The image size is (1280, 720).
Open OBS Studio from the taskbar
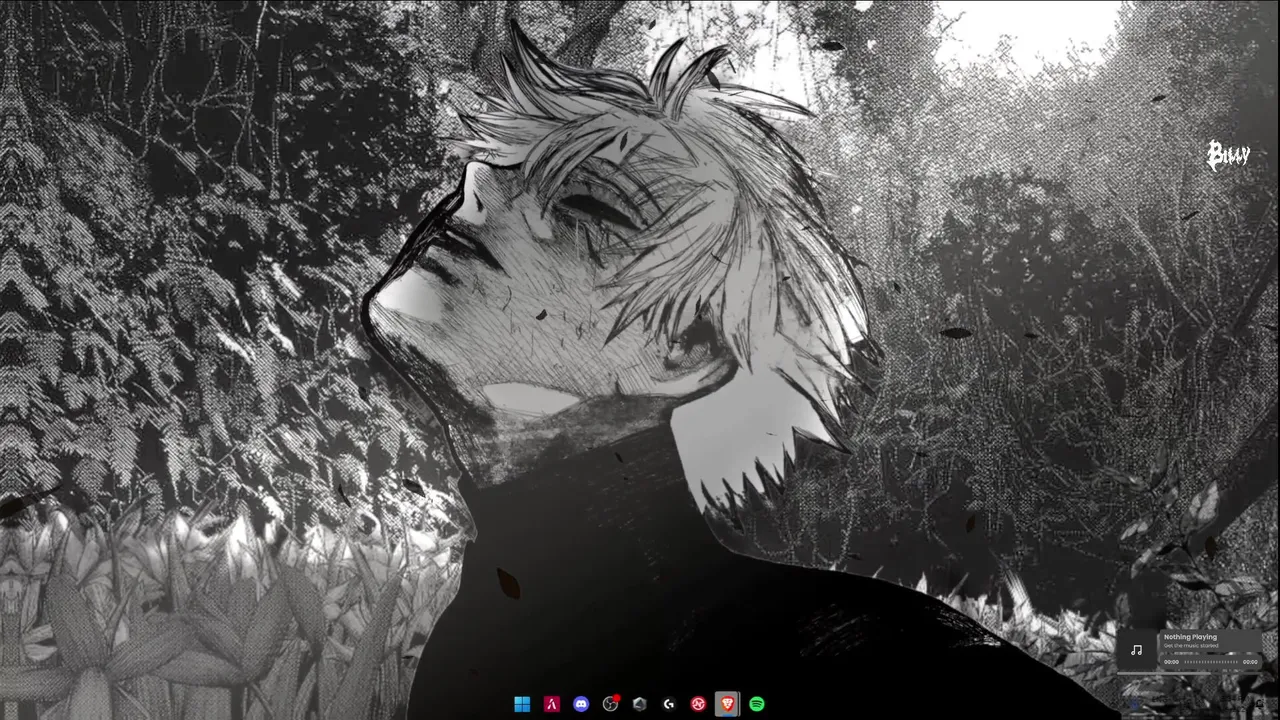pyautogui.click(x=610, y=704)
